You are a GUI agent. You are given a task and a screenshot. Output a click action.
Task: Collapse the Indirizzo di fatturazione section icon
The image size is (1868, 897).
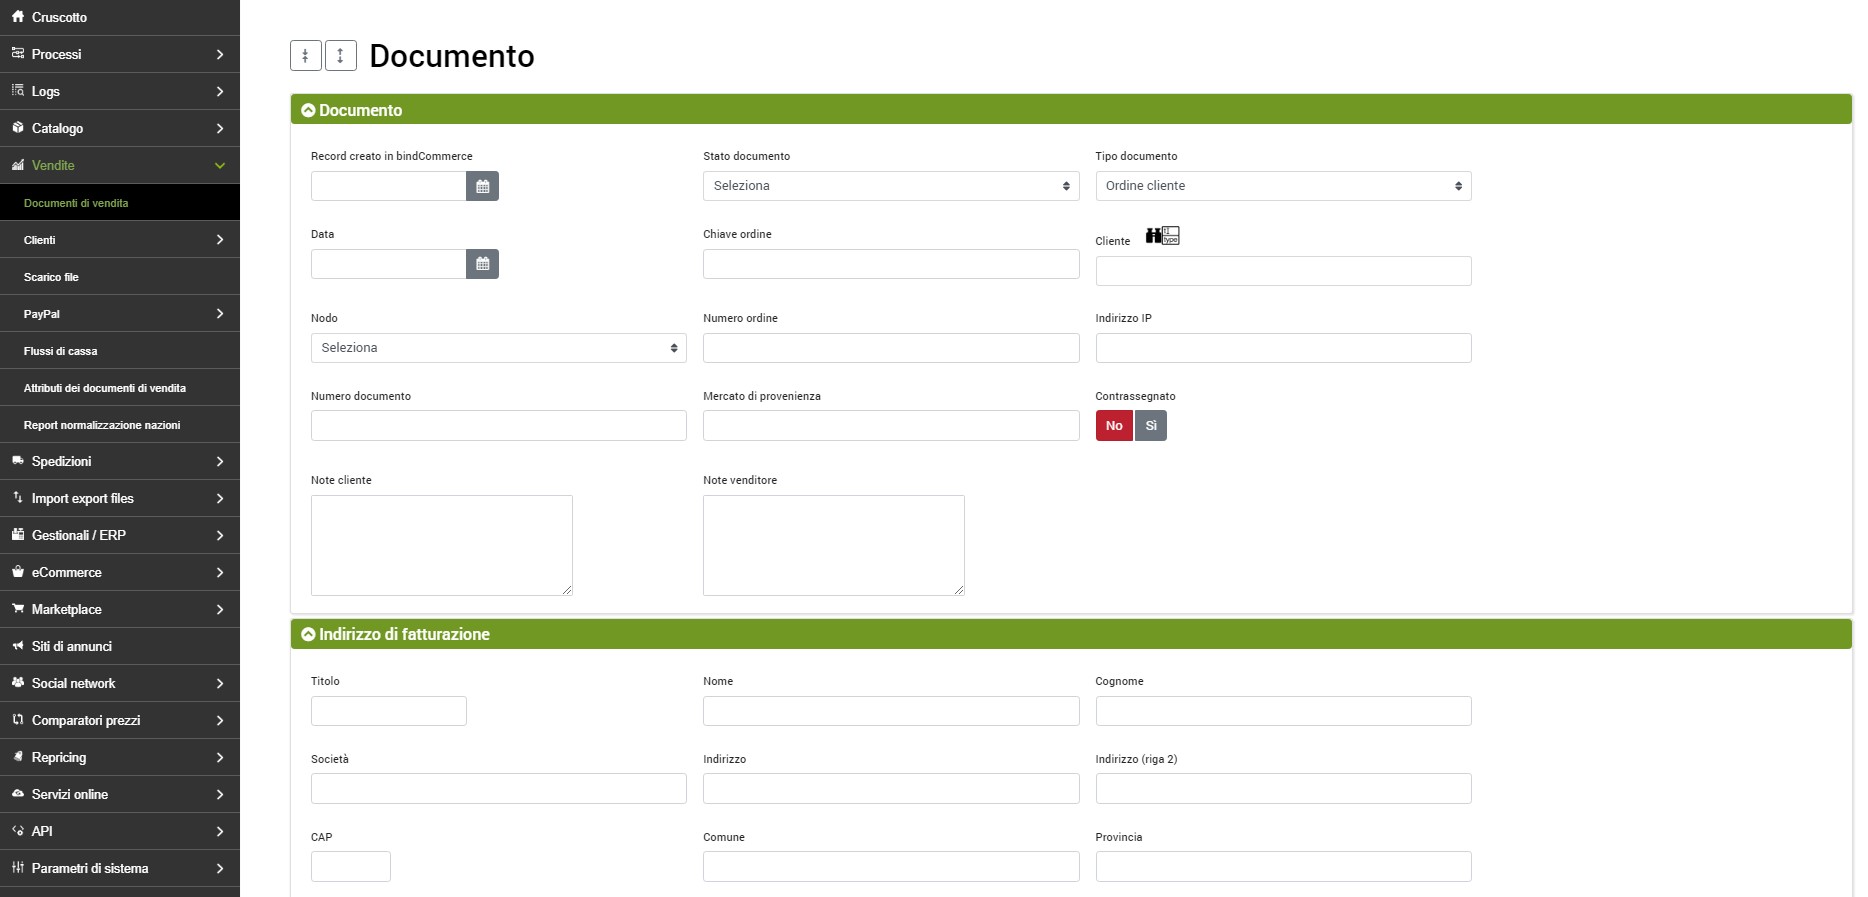tap(308, 635)
